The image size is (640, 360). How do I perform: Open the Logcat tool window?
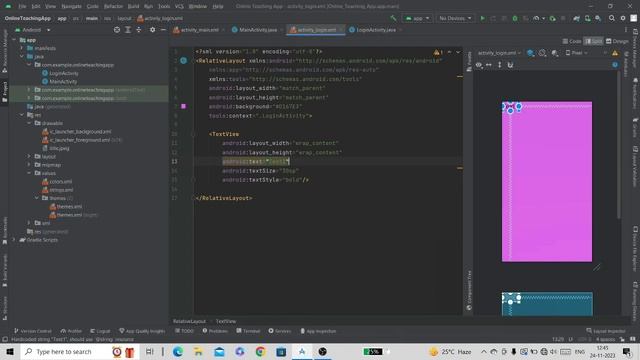100,331
